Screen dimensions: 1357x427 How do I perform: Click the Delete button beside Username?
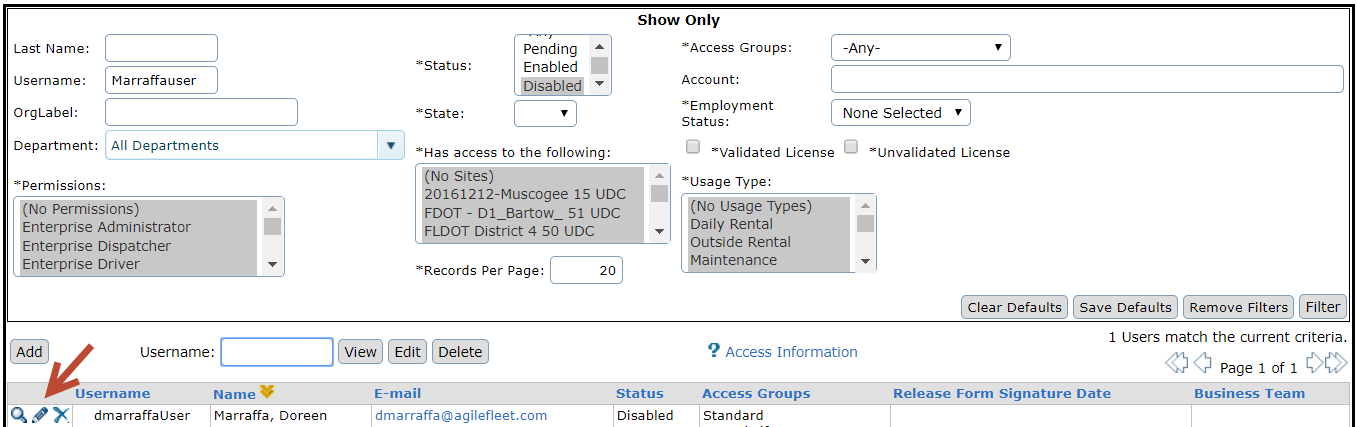click(x=460, y=352)
